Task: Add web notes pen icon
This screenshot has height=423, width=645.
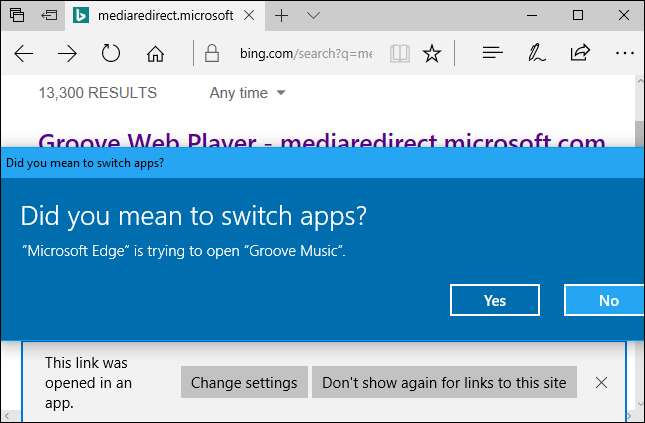Action: coord(536,53)
